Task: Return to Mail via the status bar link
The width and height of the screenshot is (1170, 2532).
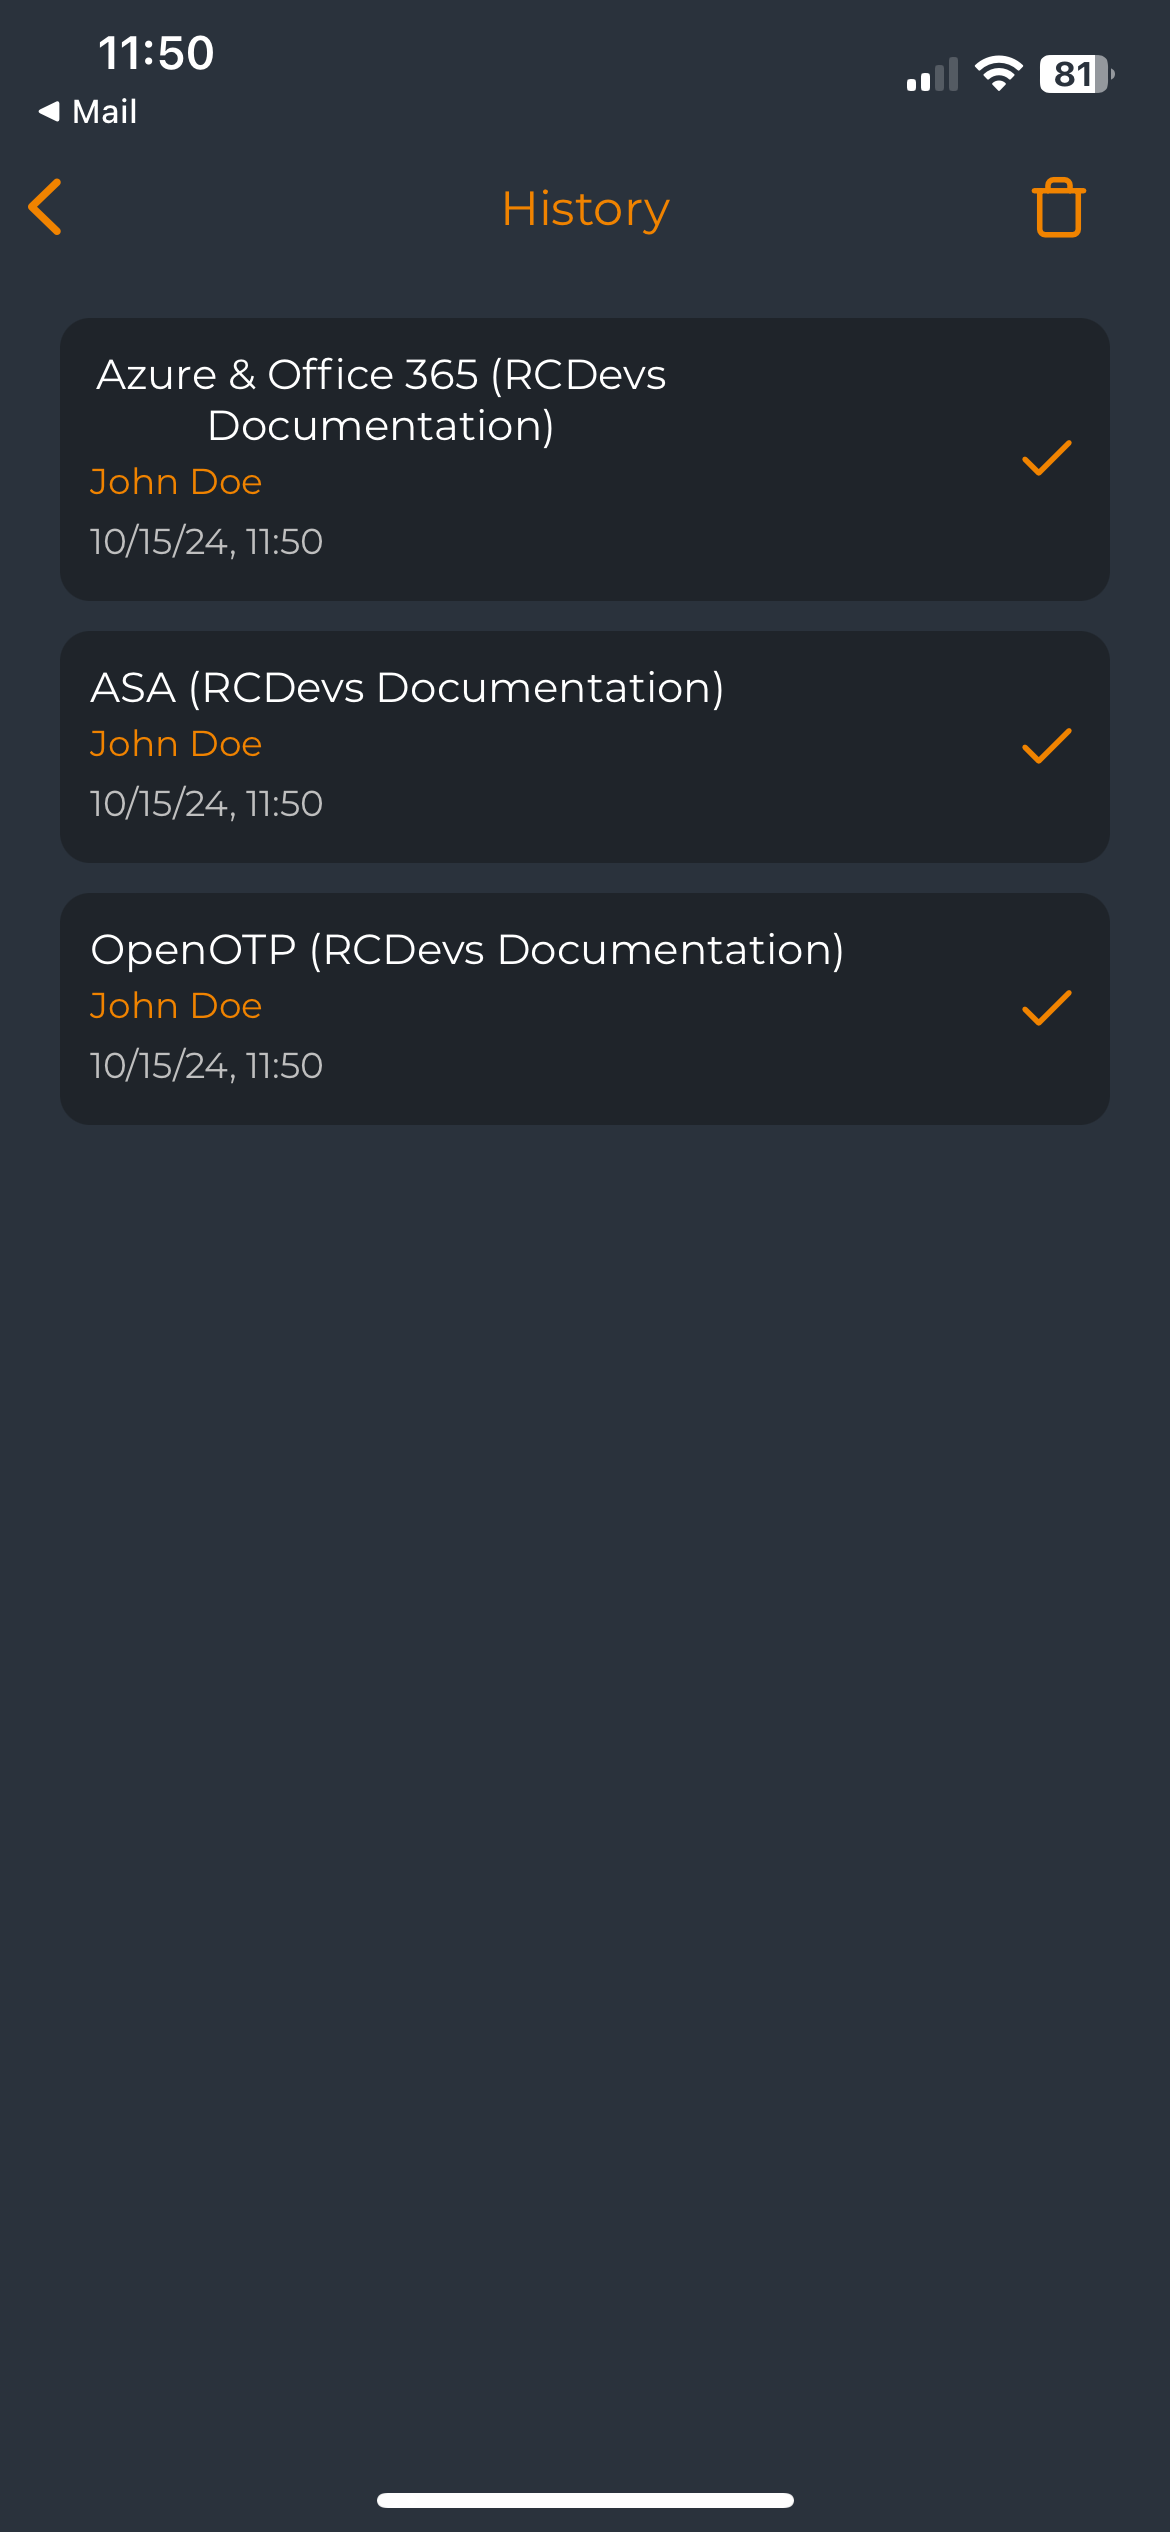Action: [x=89, y=111]
